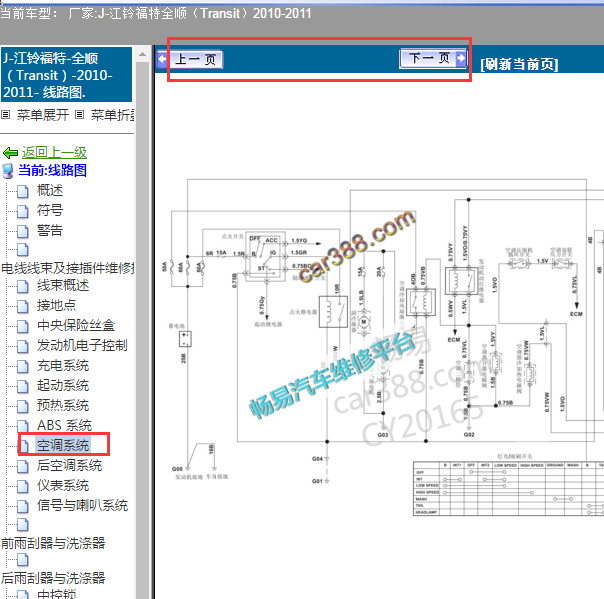Image resolution: width=604 pixels, height=599 pixels.
Task: Open the 线束概述 tree item
Action: click(x=63, y=285)
